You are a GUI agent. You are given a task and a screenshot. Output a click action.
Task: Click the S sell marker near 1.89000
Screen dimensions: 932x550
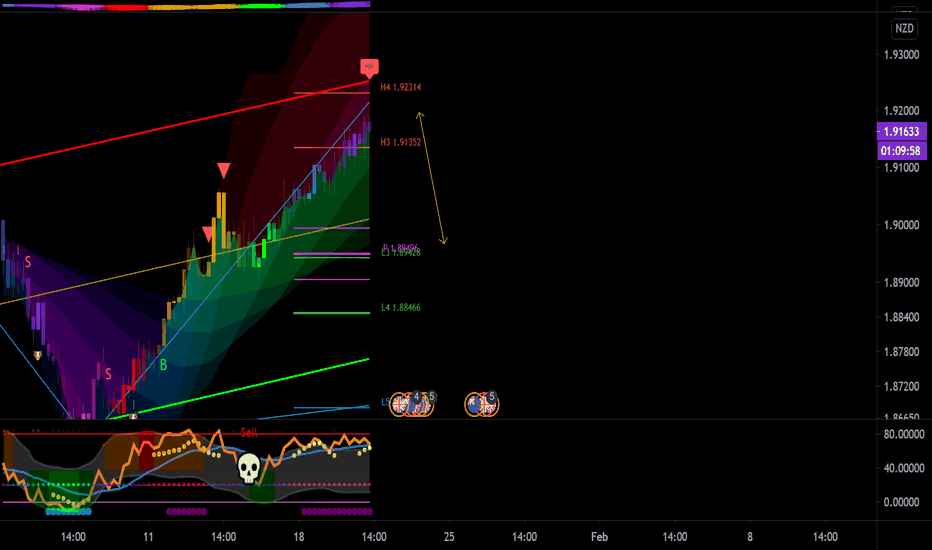pos(27,262)
